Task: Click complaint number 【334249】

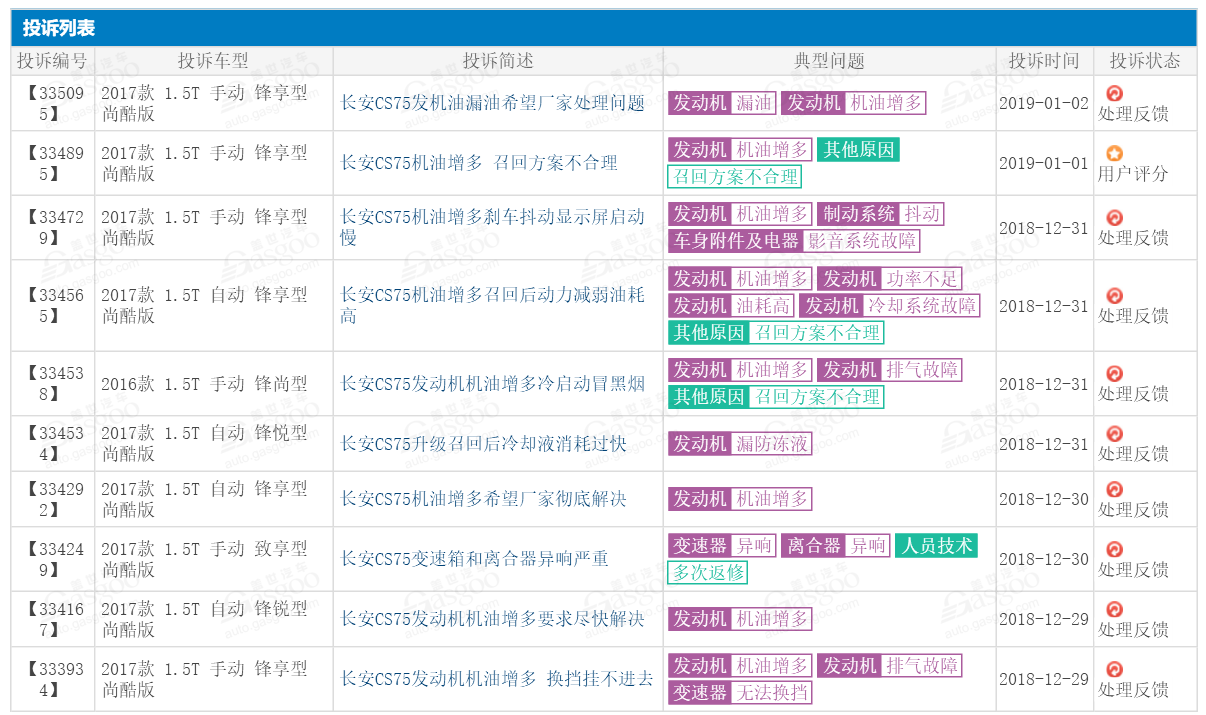Action: [52, 559]
